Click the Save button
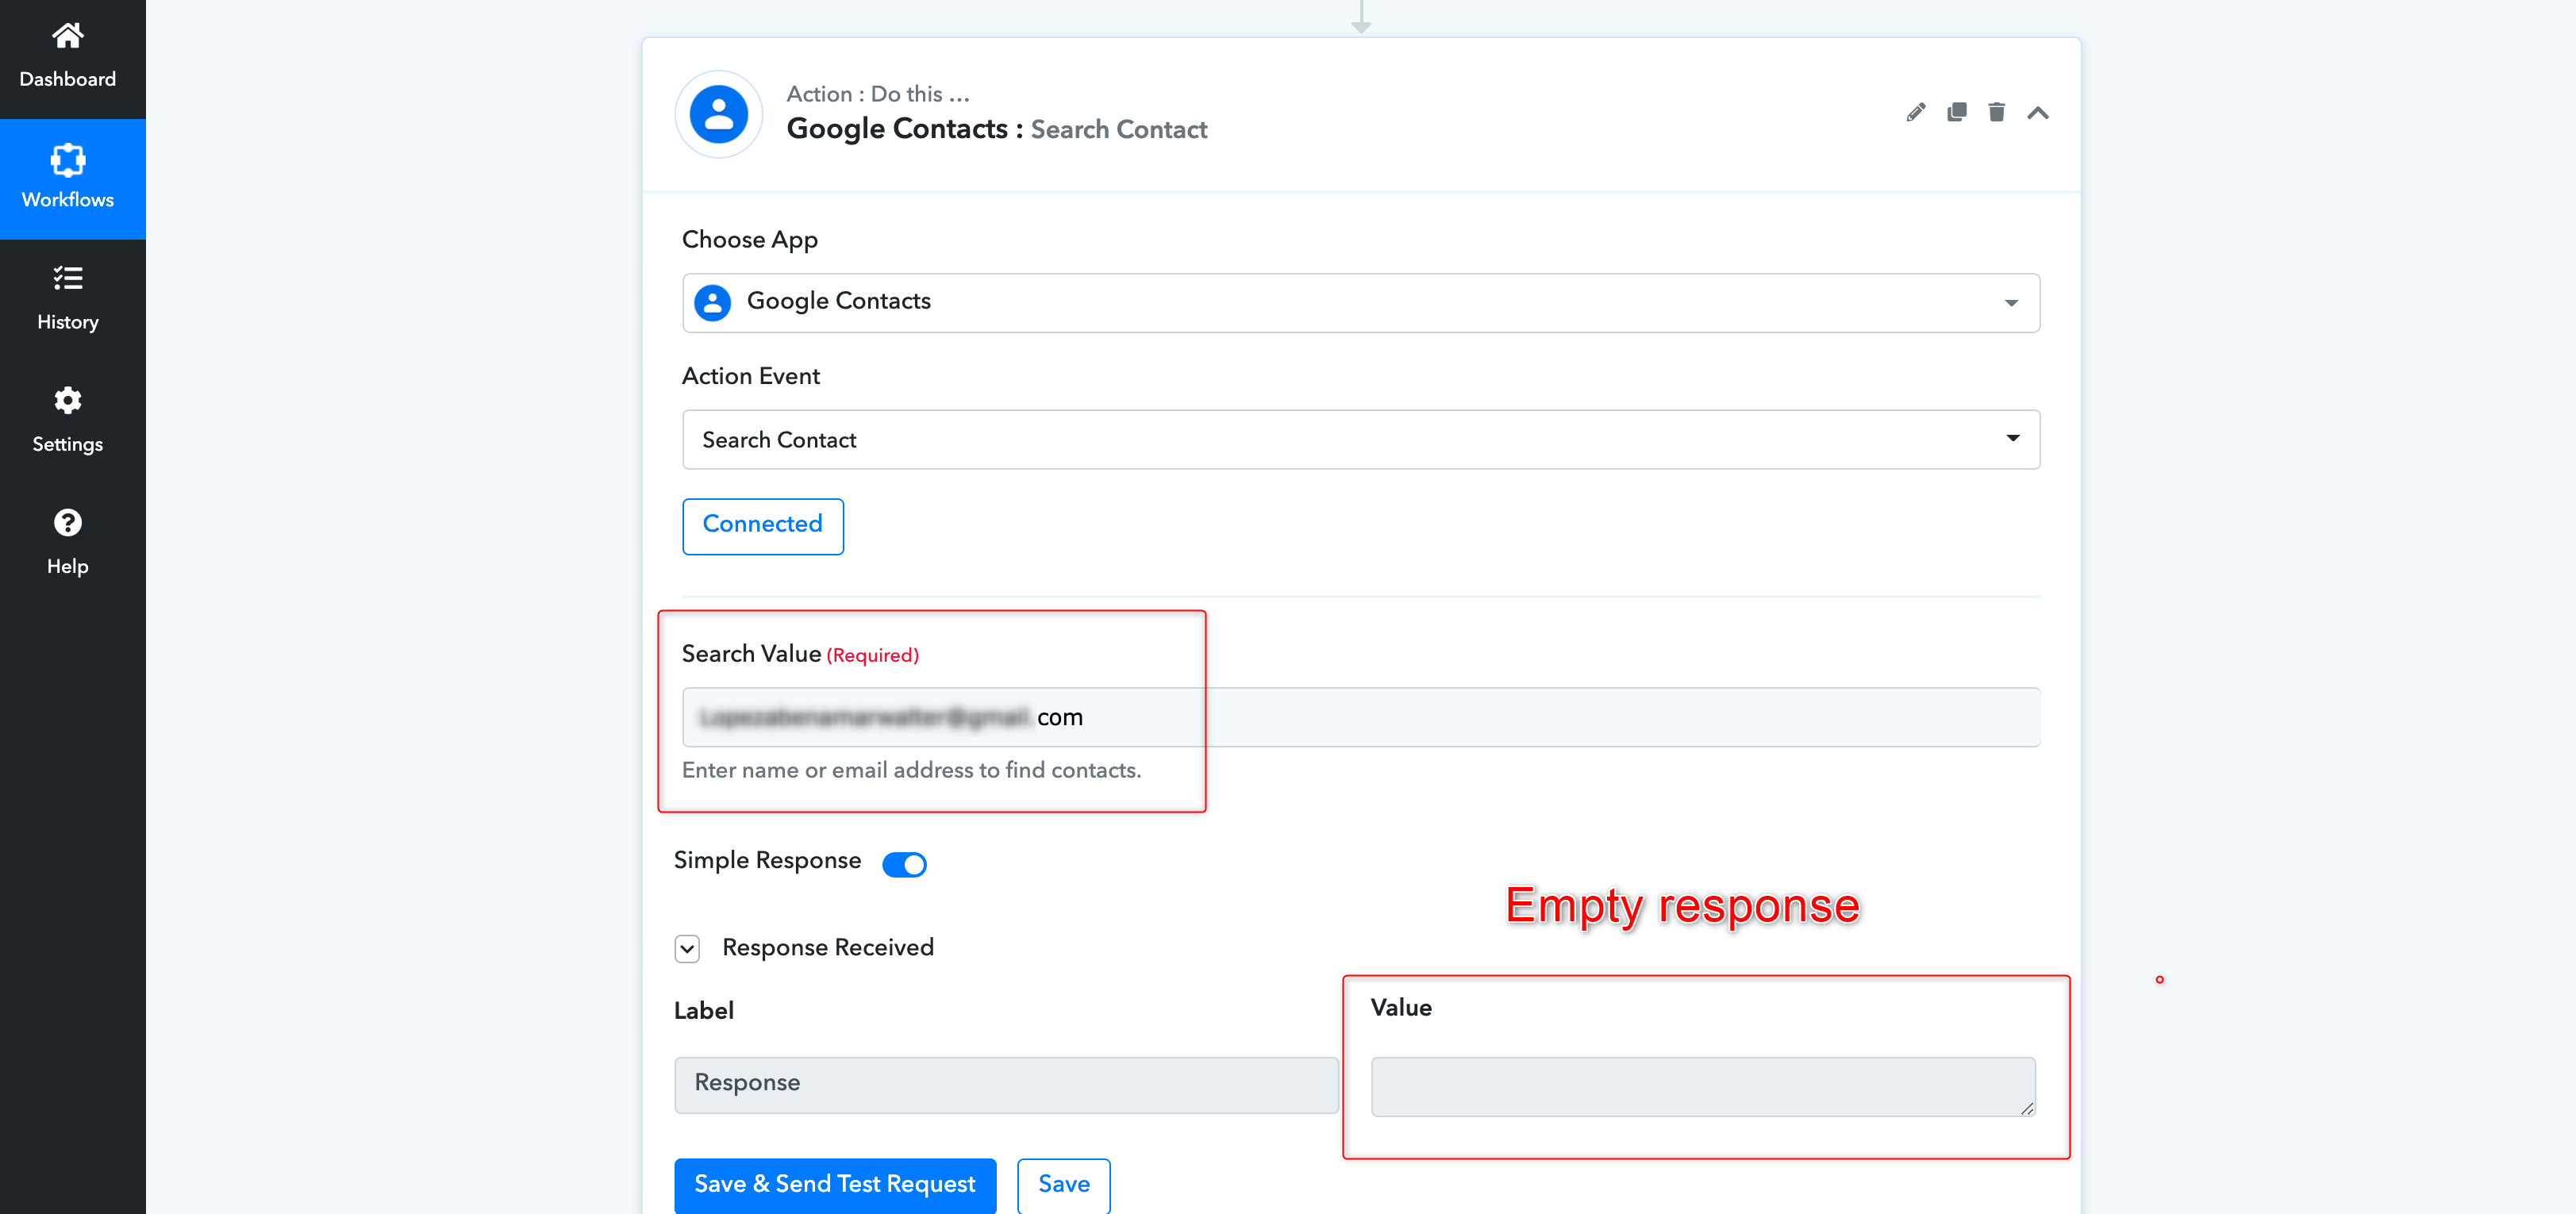This screenshot has height=1214, width=2576. (x=1063, y=1185)
